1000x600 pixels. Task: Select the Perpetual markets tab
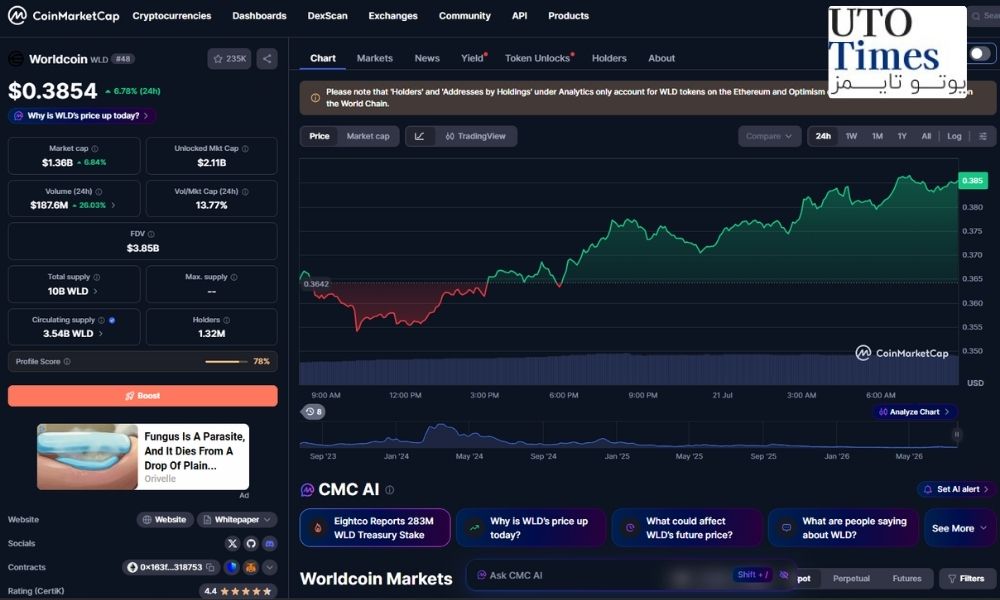[851, 578]
